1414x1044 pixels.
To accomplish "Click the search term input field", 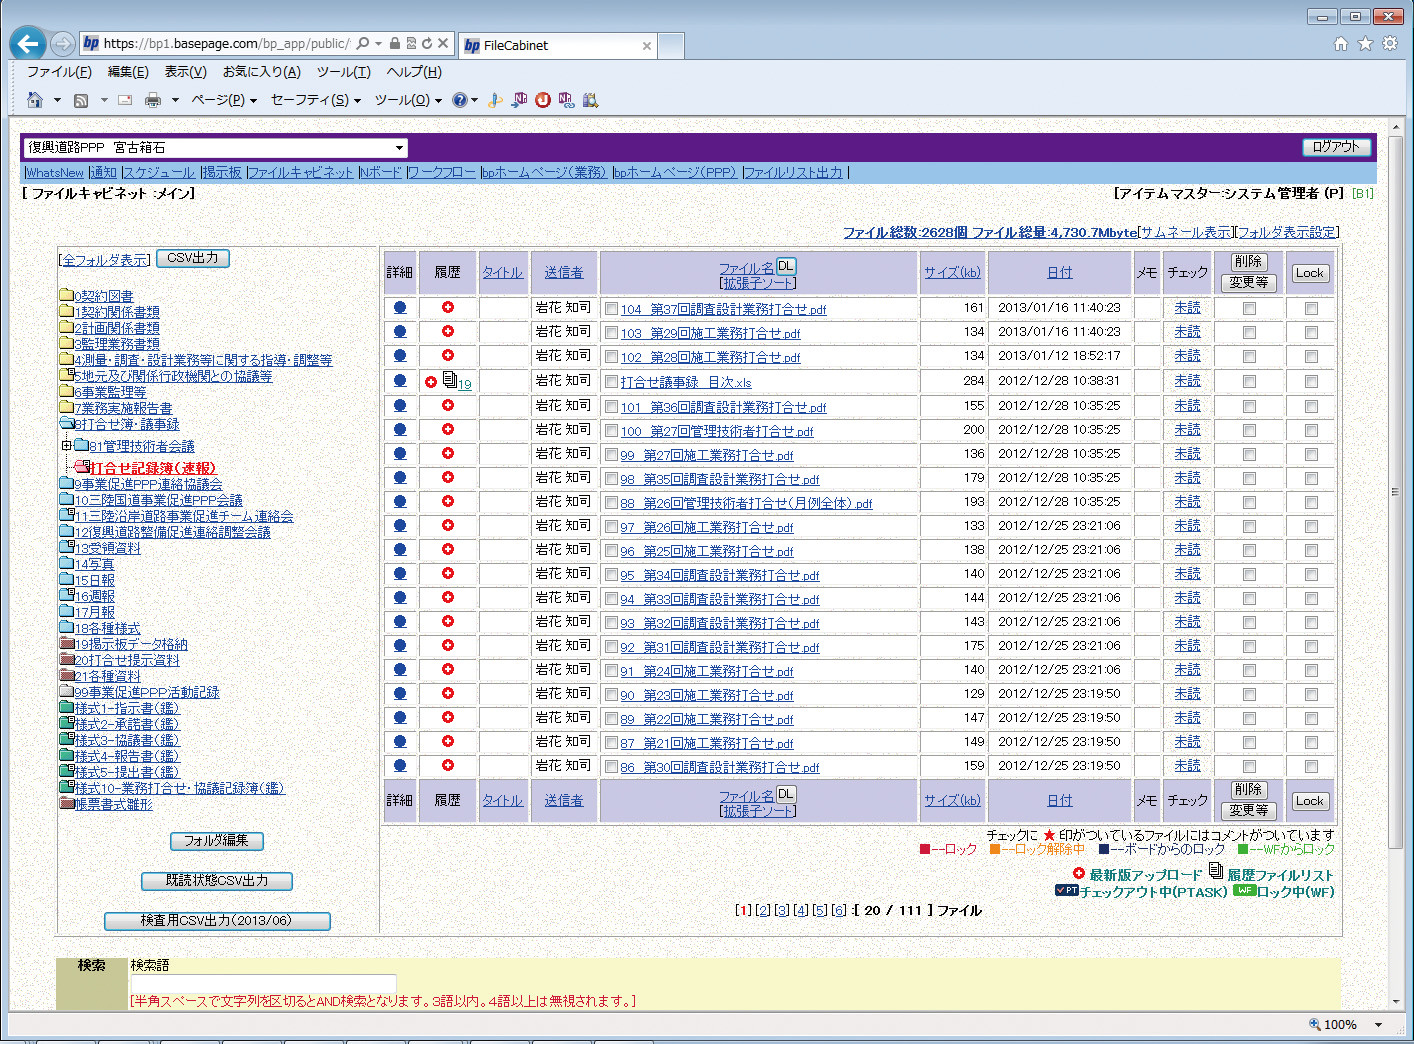I will [264, 984].
